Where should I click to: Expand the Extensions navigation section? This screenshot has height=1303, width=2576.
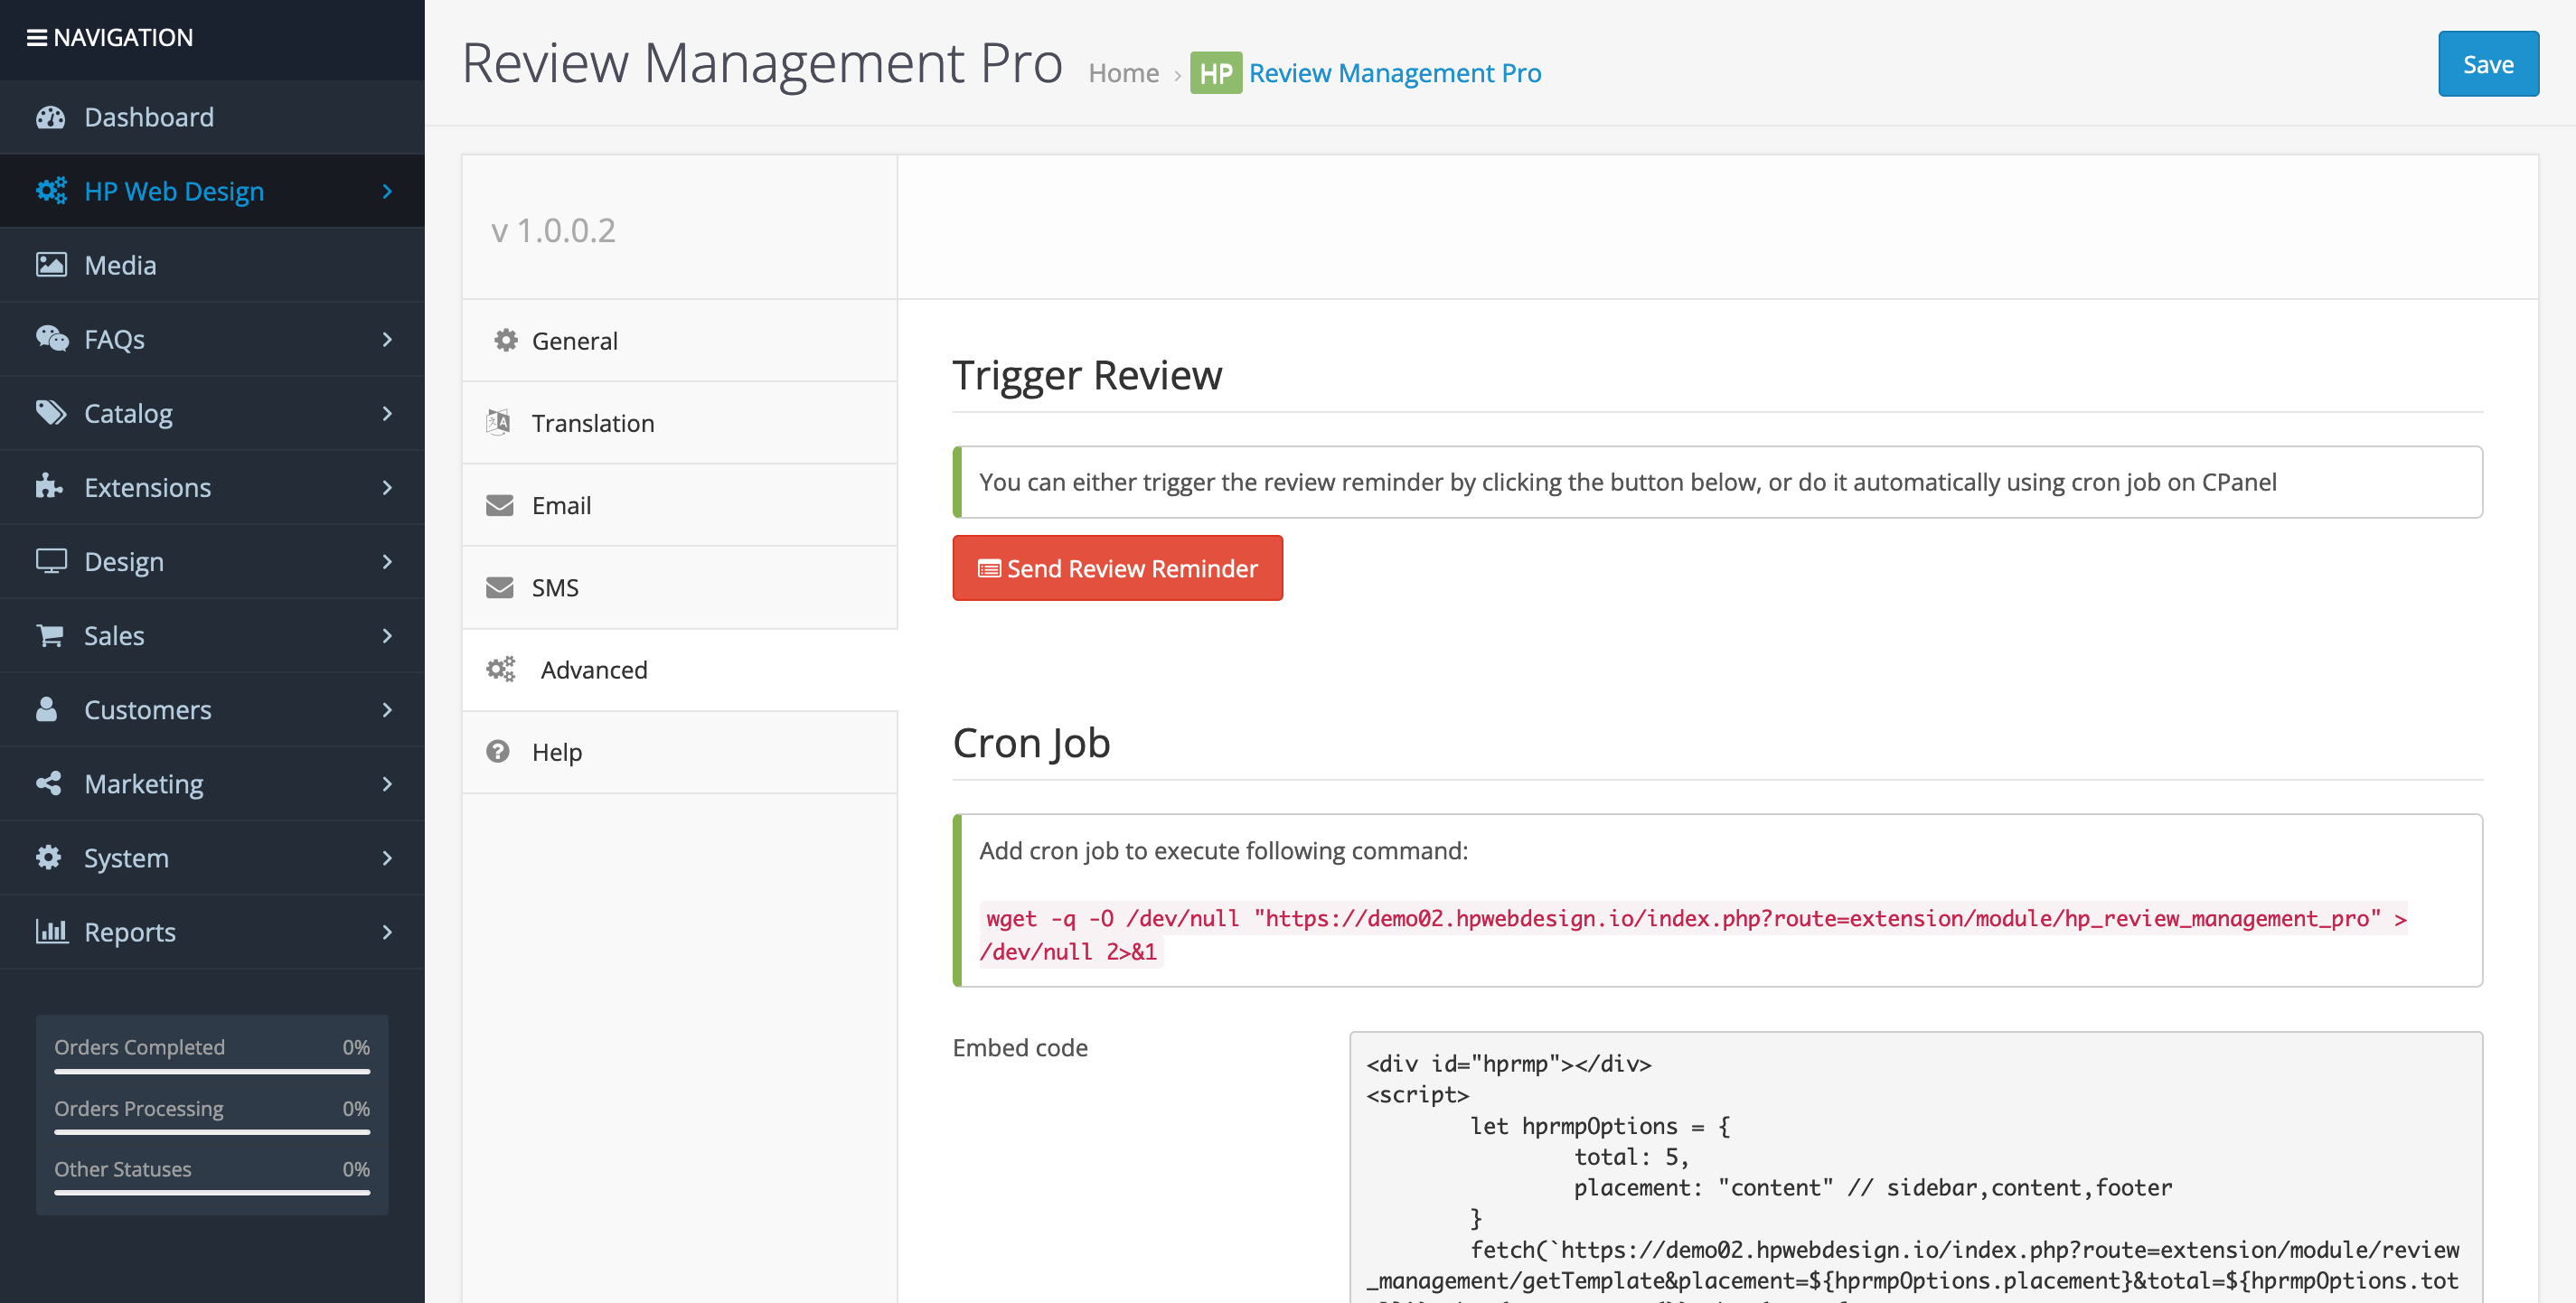coord(387,487)
